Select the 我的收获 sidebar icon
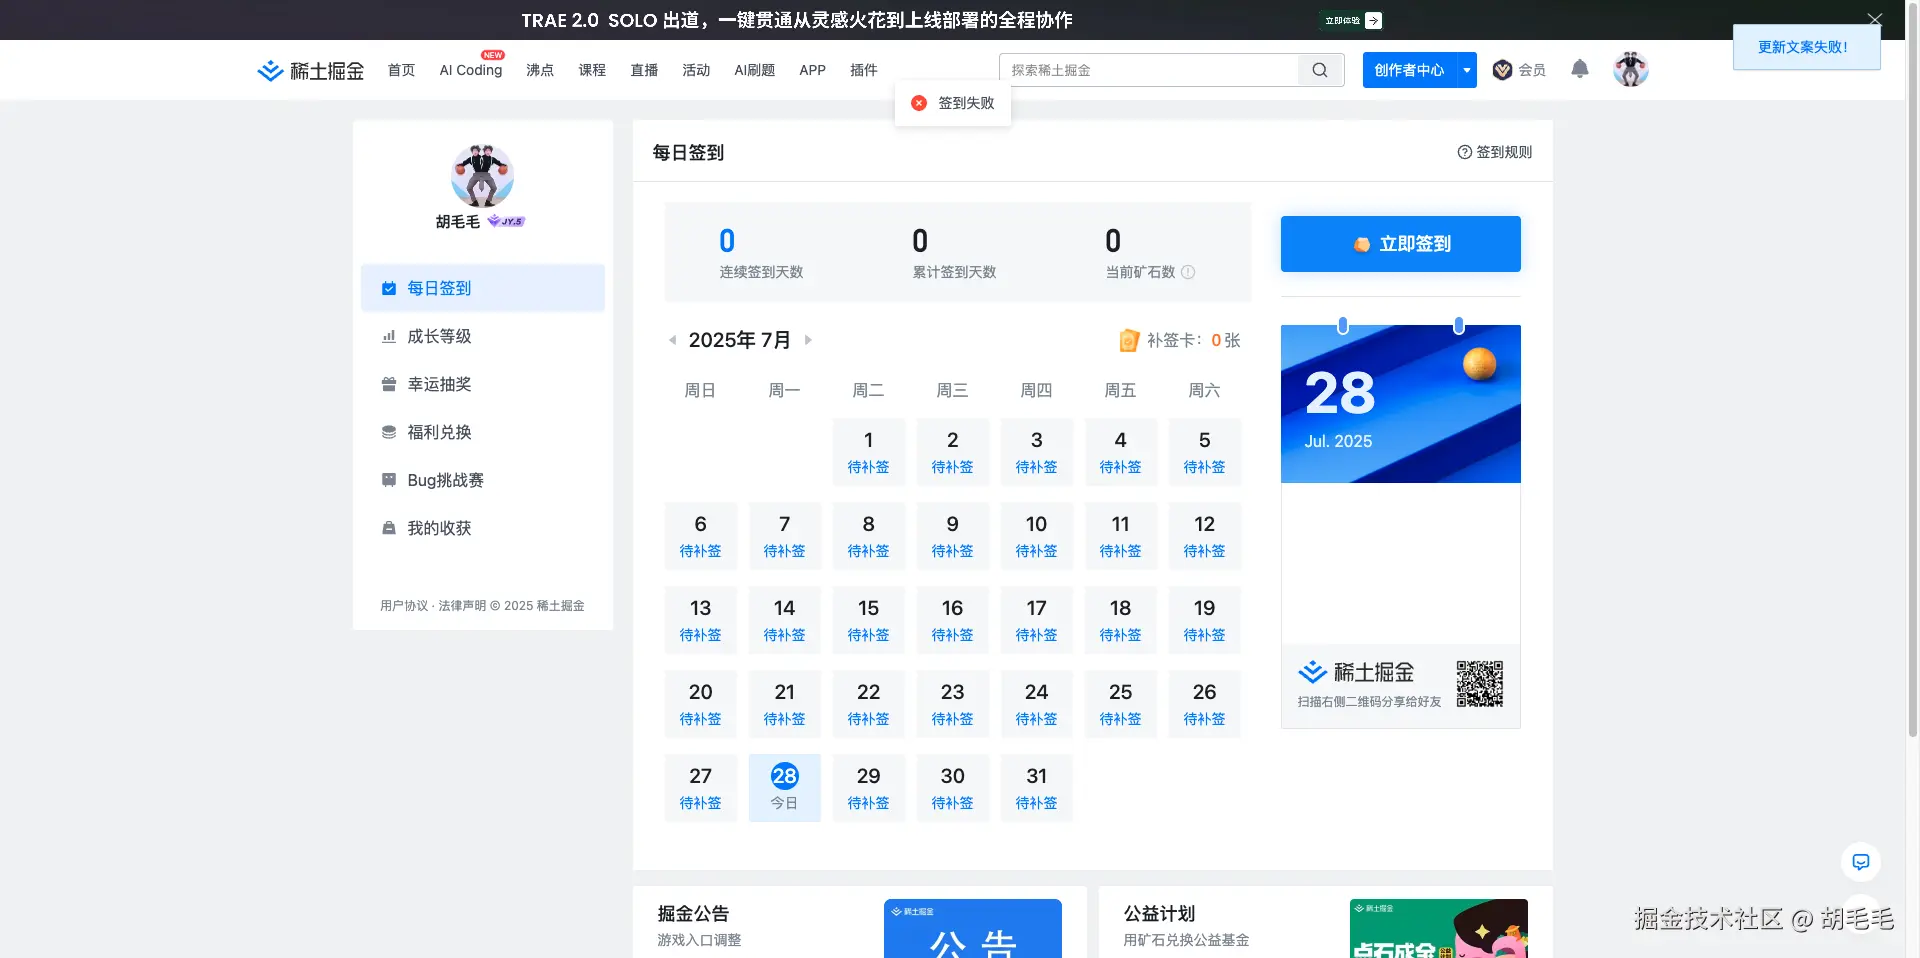 click(x=388, y=527)
